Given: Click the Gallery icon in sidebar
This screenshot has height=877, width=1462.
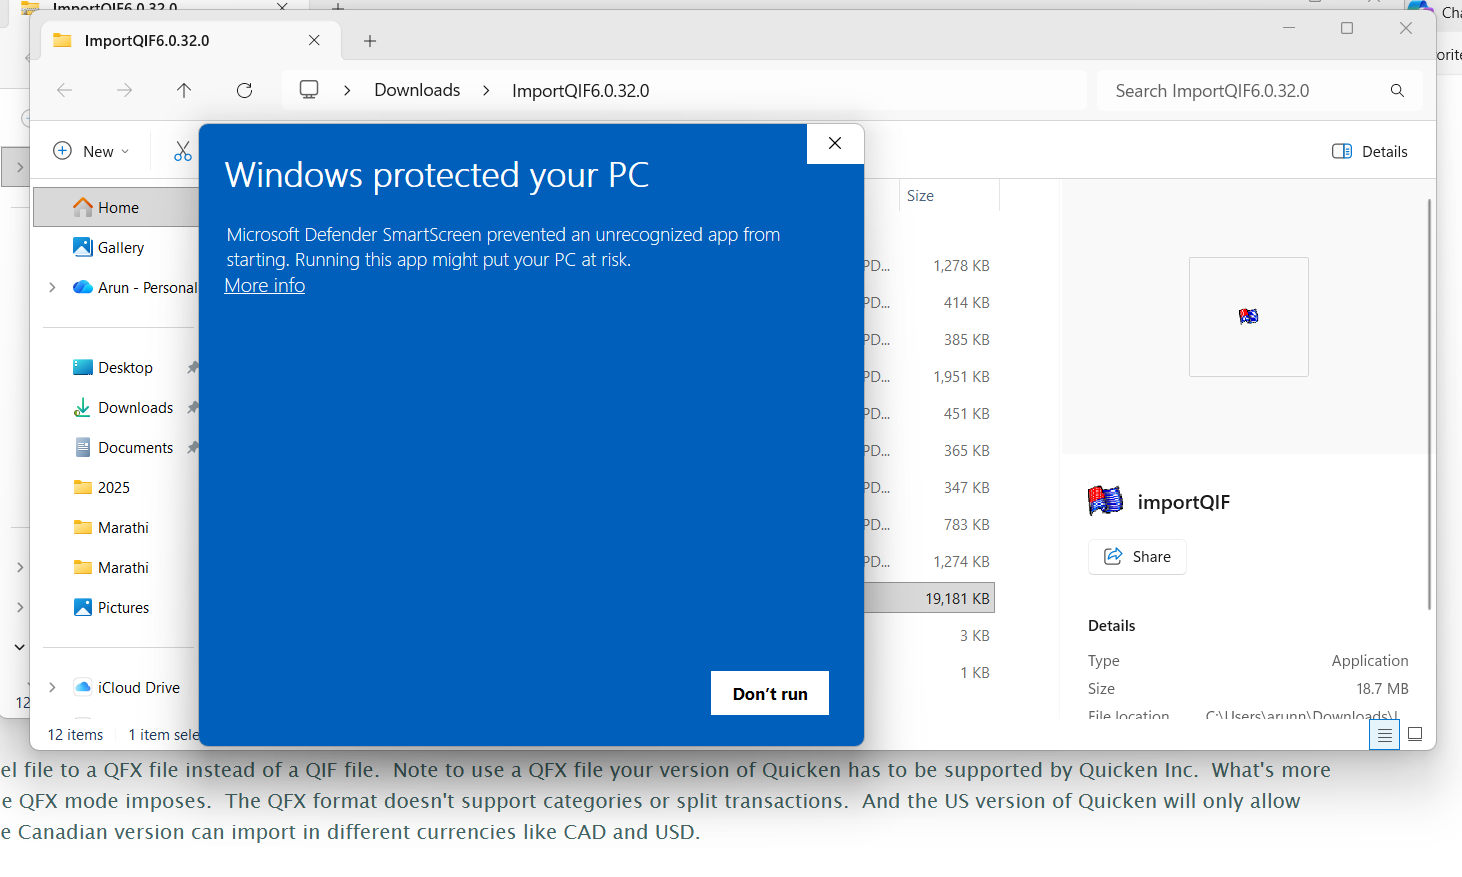Looking at the screenshot, I should coord(83,247).
